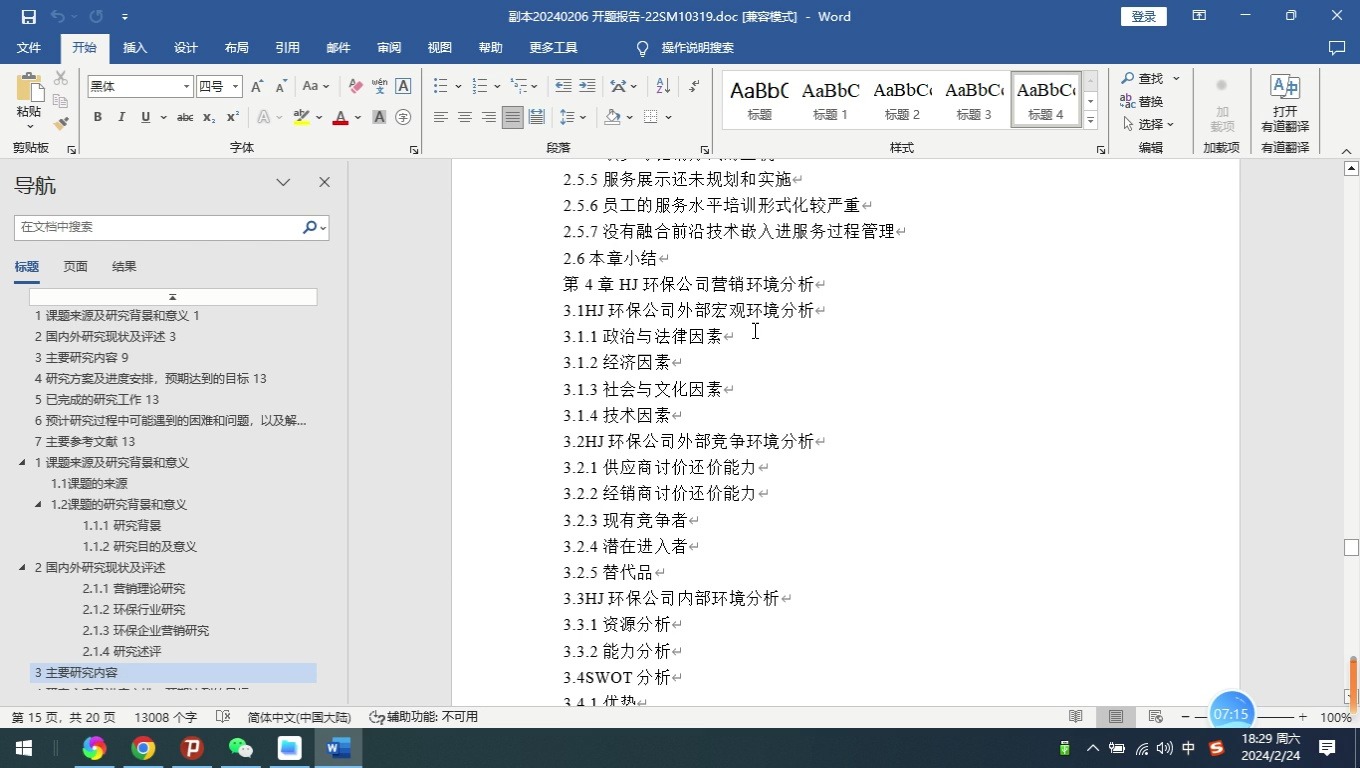Center align text

click(x=464, y=117)
